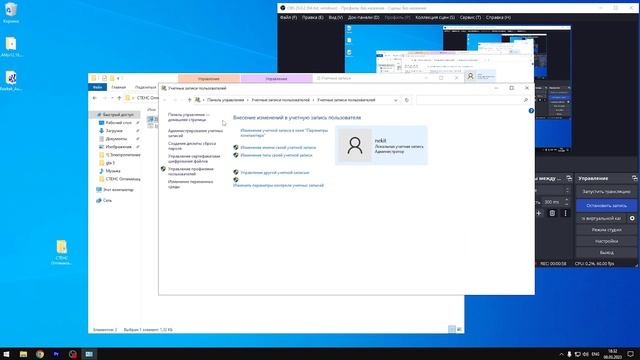Click the purple 'Управление' contextual tab in Explorer
This screenshot has width=640, height=360.
coord(276,78)
